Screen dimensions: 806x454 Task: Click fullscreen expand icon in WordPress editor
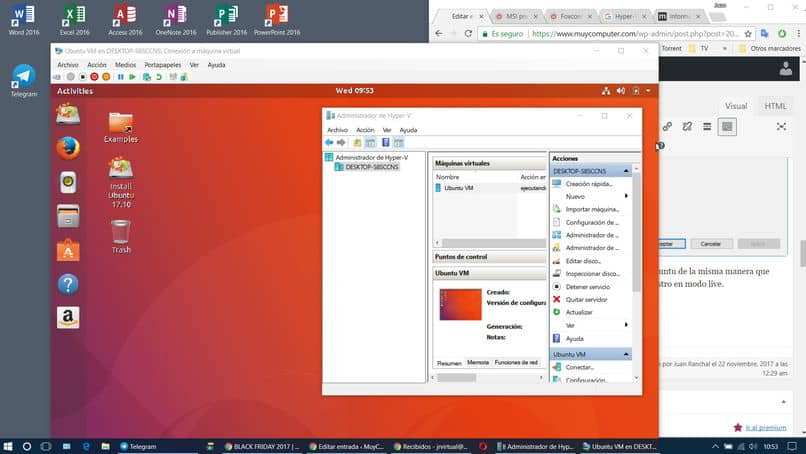click(x=781, y=126)
